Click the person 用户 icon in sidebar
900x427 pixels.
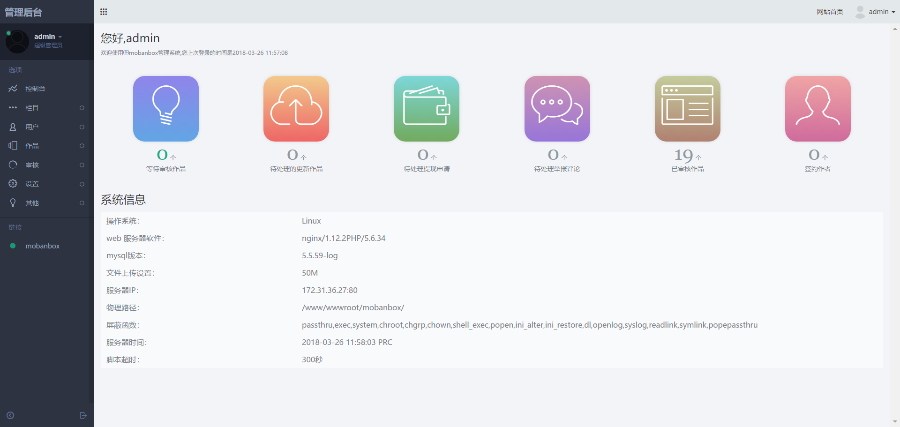pyautogui.click(x=13, y=127)
